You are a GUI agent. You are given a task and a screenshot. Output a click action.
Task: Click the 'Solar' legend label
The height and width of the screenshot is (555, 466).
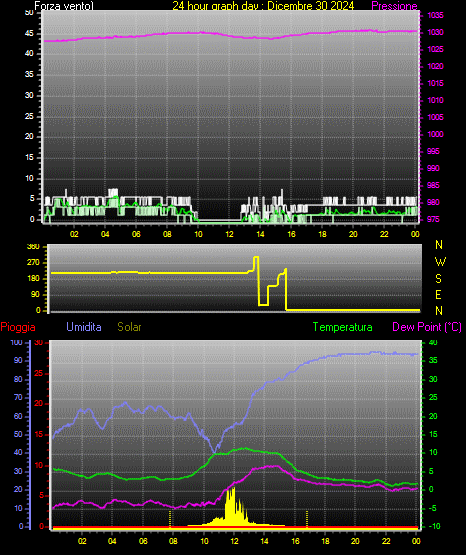tap(129, 327)
